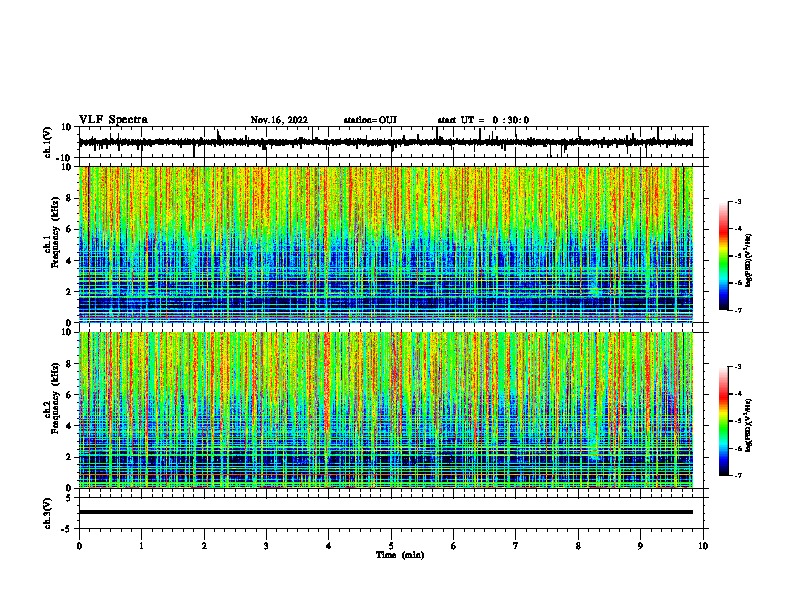The height and width of the screenshot is (612, 792).
Task: Click the time axis tick label '10'
Action: 703,546
